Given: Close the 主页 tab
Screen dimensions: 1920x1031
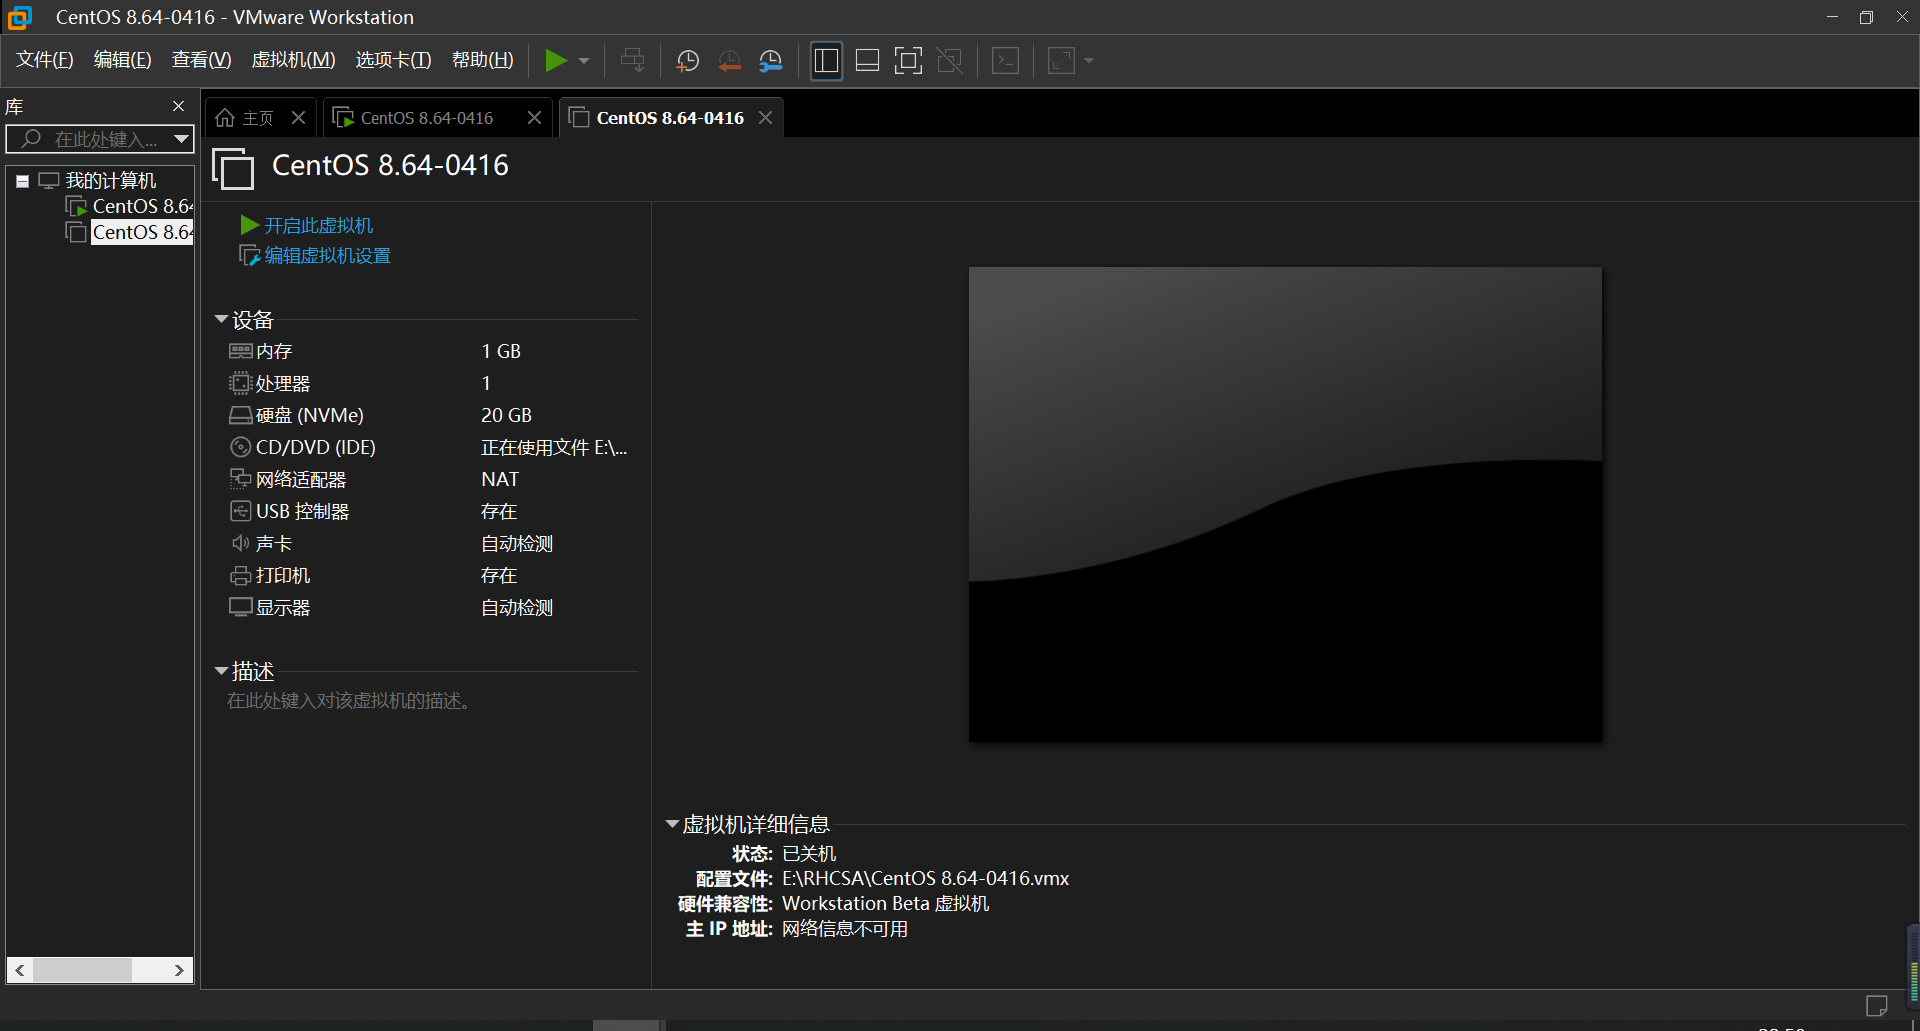Looking at the screenshot, I should [298, 118].
